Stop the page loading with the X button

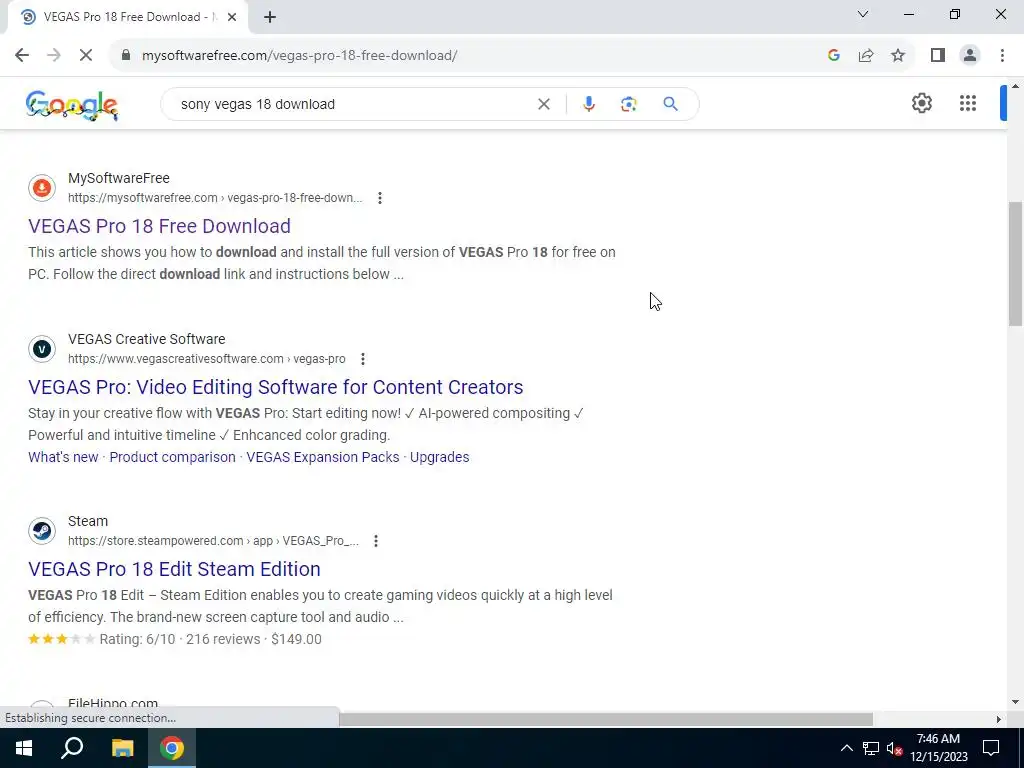pyautogui.click(x=86, y=56)
